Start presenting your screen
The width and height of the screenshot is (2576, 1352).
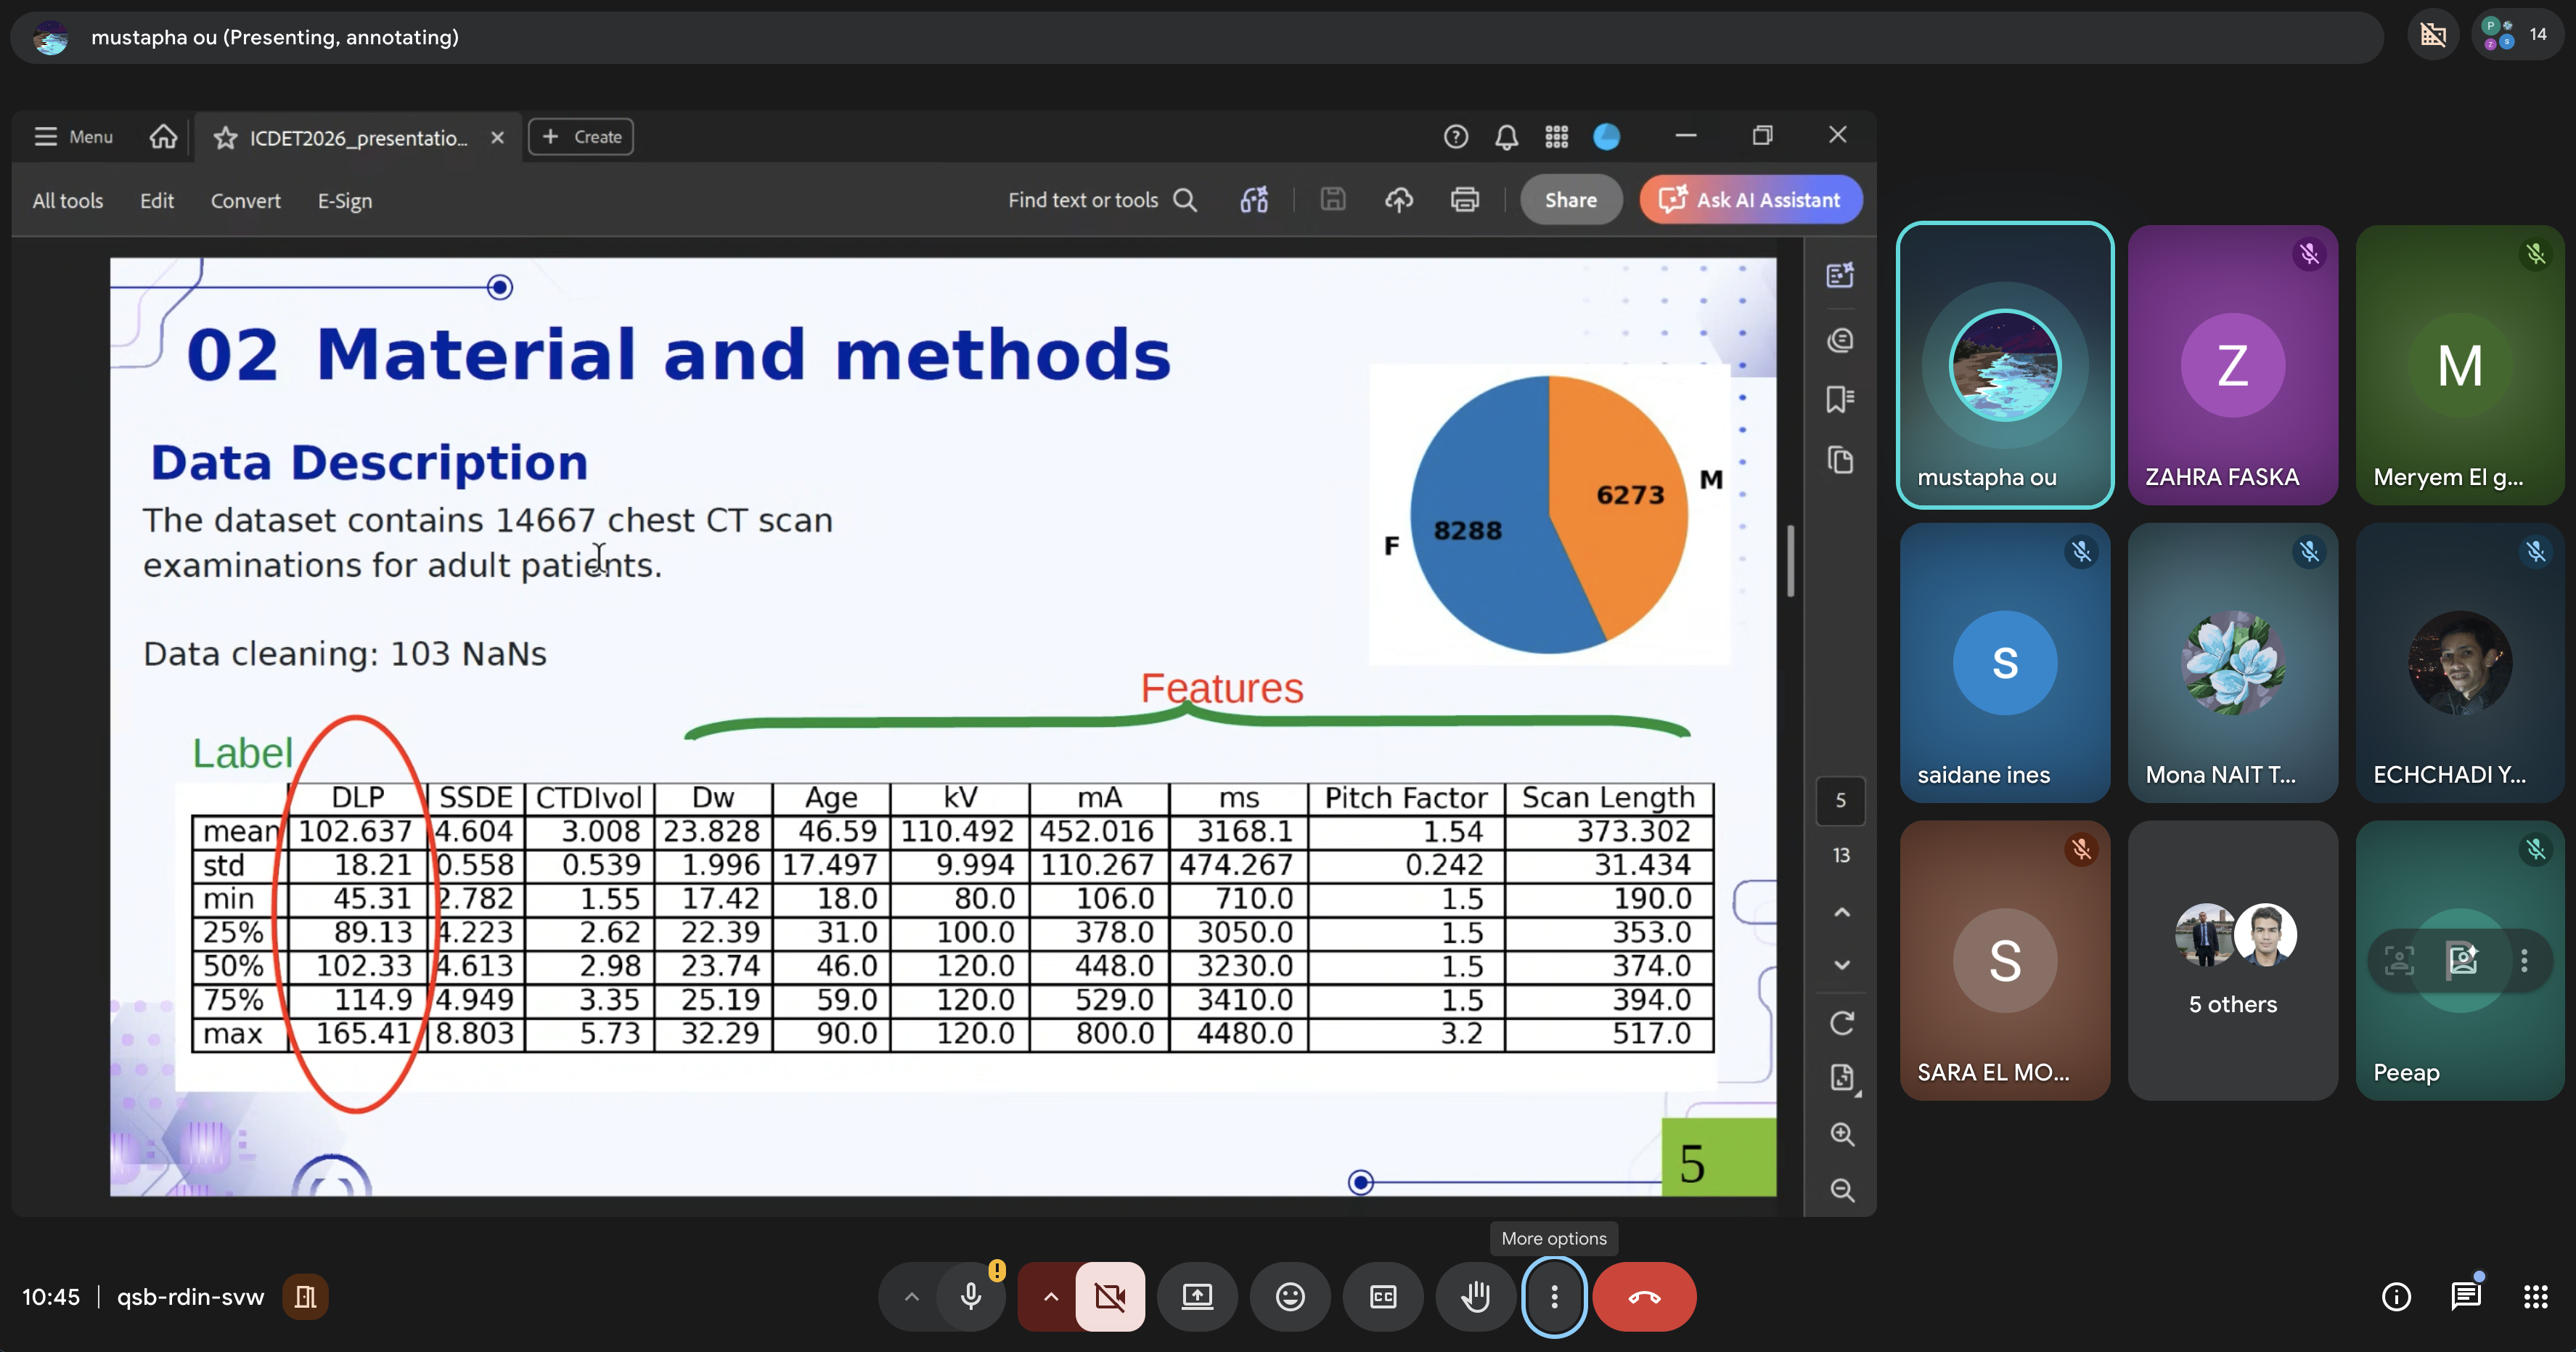(x=1197, y=1297)
